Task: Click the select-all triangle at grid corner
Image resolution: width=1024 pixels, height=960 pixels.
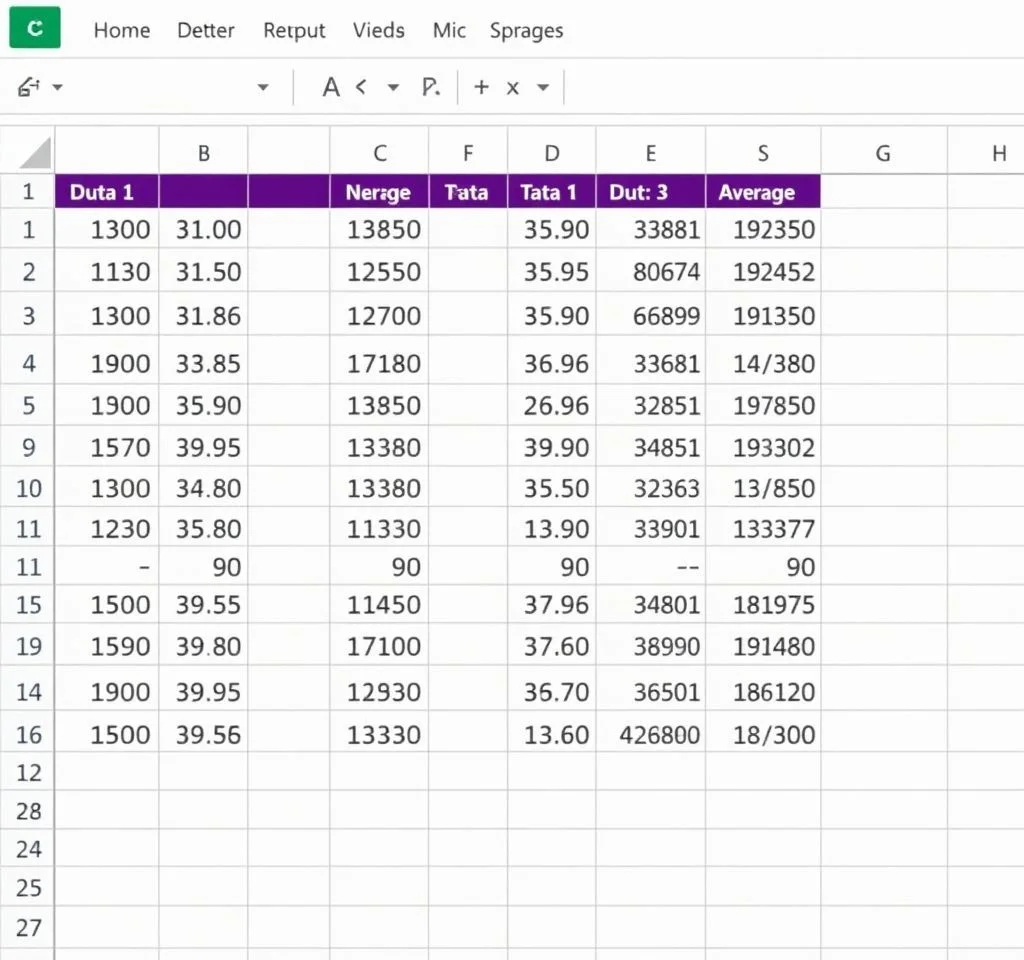Action: (35, 154)
